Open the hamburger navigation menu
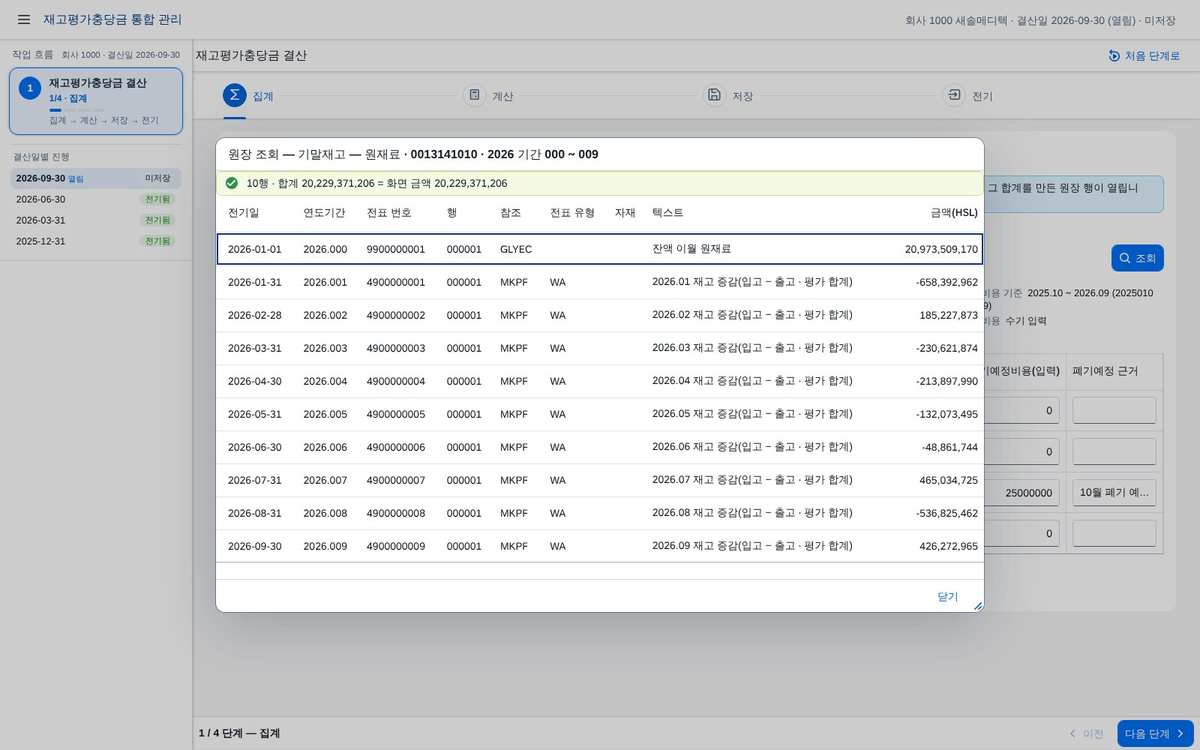The image size is (1200, 750). coord(24,20)
